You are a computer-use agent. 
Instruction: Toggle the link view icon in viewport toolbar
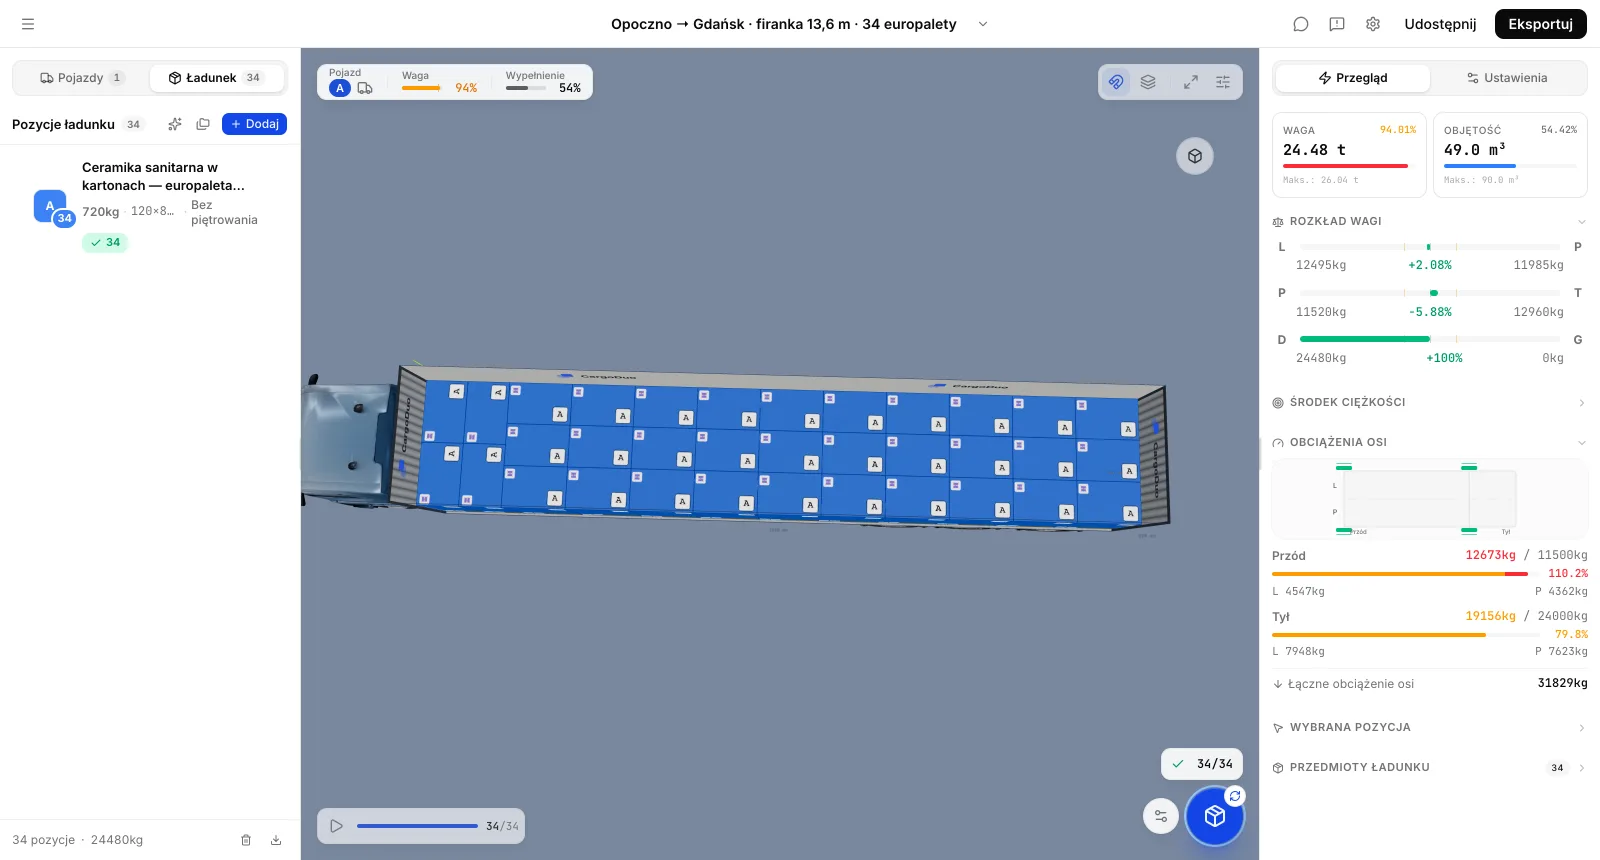(1116, 82)
